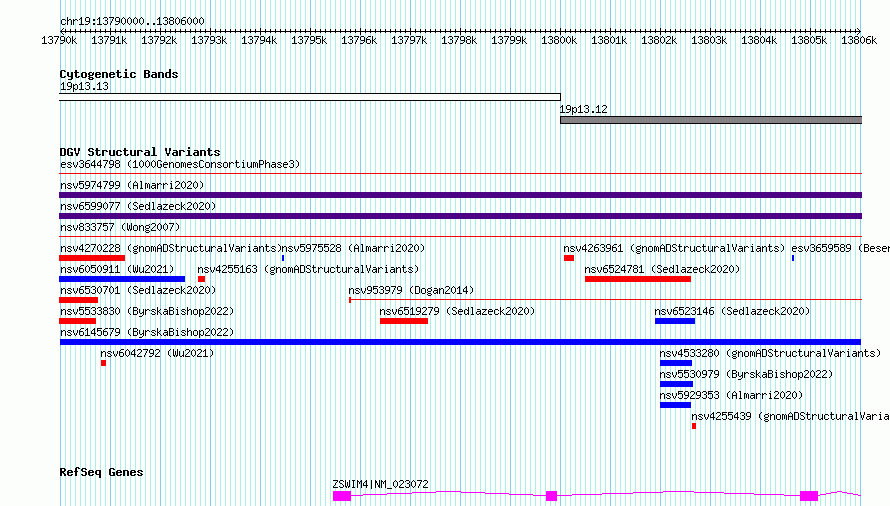Open esv3659589 variant label
The width and height of the screenshot is (890, 506).
pyautogui.click(x=840, y=248)
